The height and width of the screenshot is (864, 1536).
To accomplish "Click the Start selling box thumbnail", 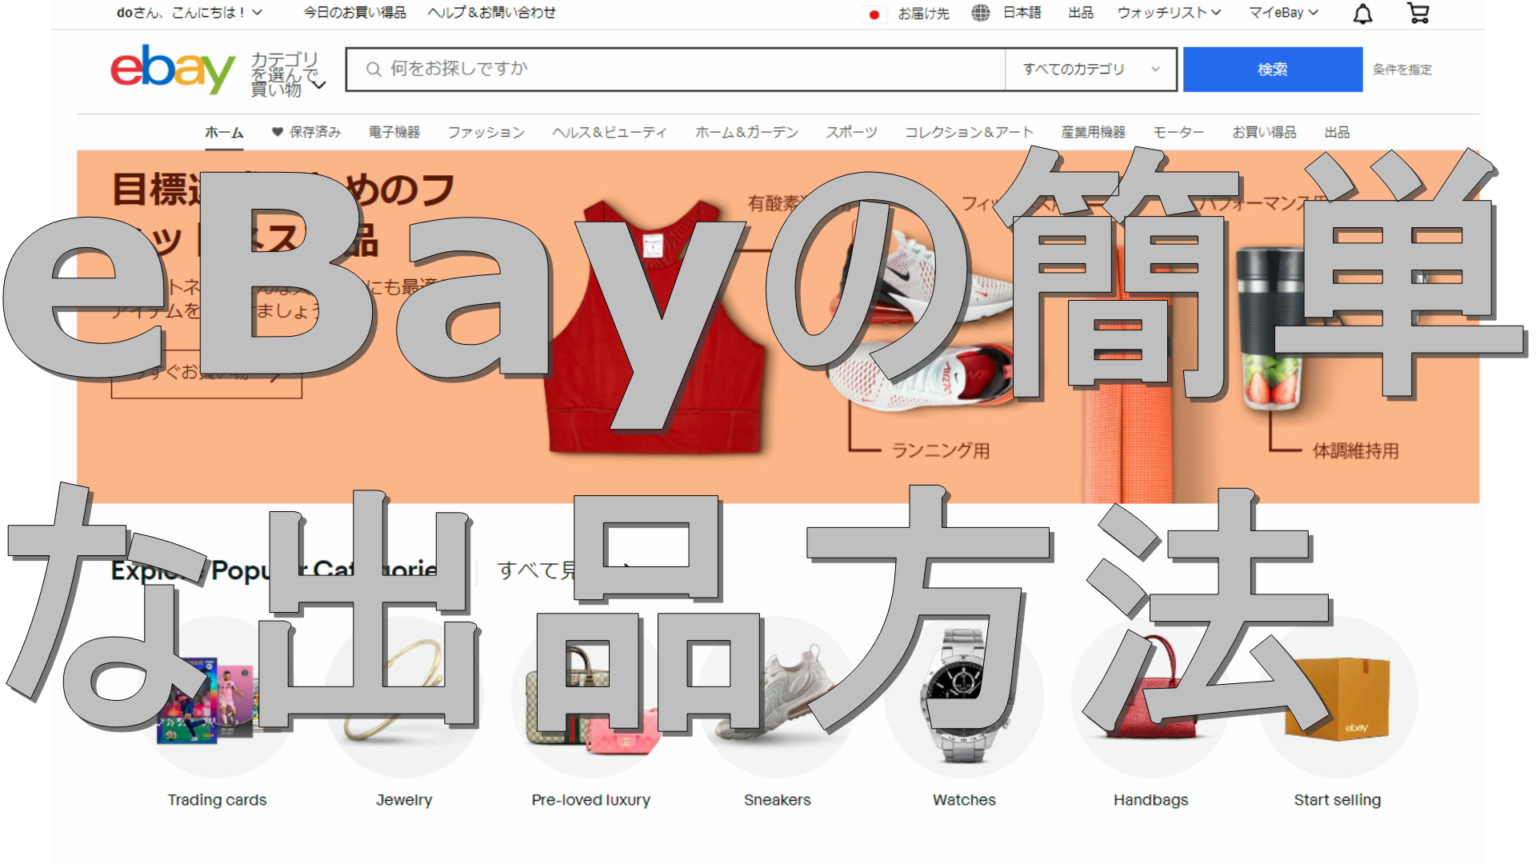I will [1337, 696].
